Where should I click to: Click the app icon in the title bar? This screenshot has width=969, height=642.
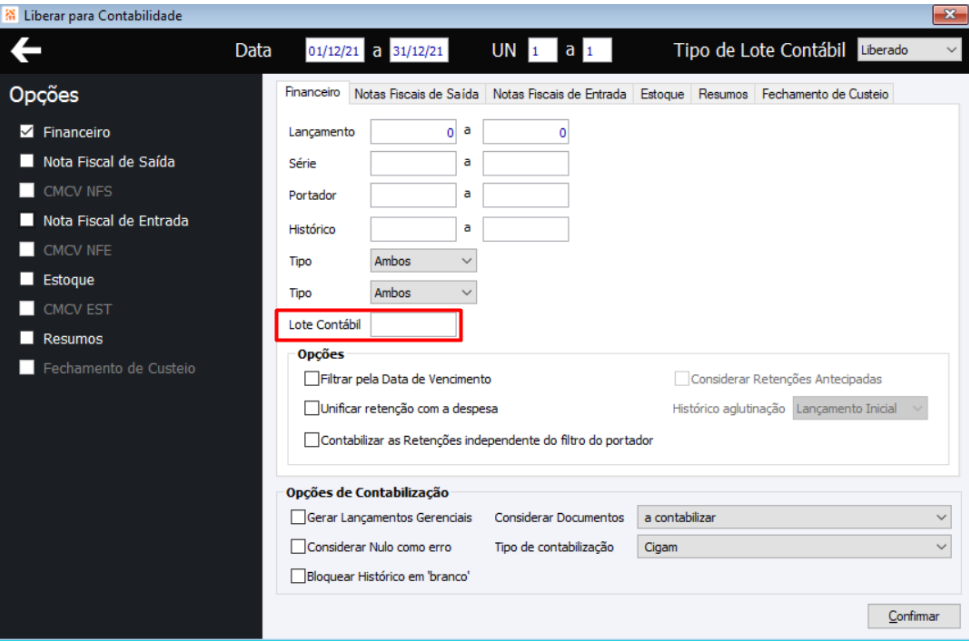[x=10, y=15]
